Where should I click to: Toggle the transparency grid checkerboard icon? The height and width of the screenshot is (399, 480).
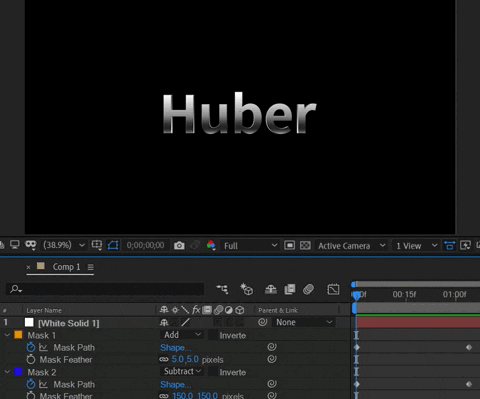point(305,246)
